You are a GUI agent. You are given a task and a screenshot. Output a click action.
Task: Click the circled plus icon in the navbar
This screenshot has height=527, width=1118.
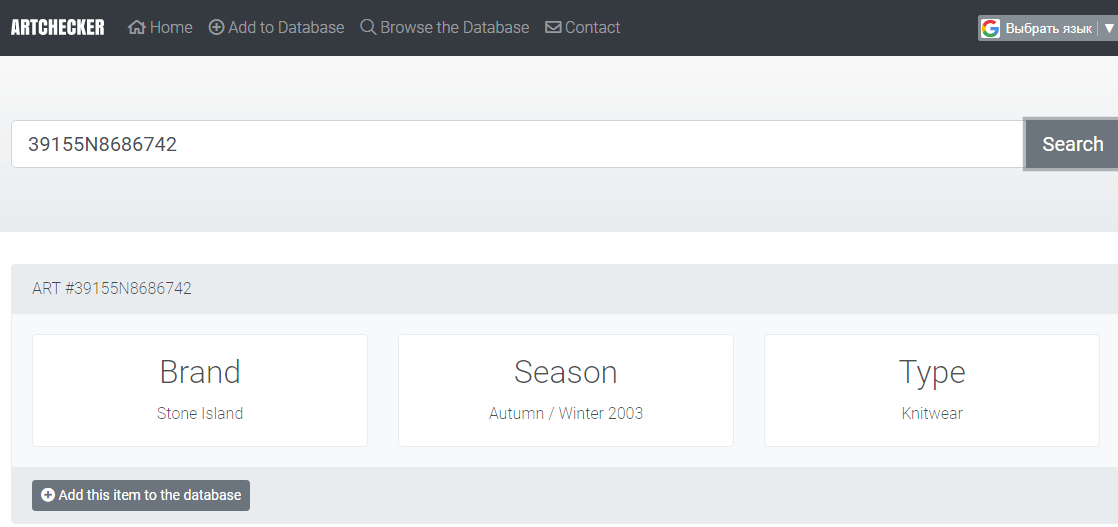click(x=216, y=28)
